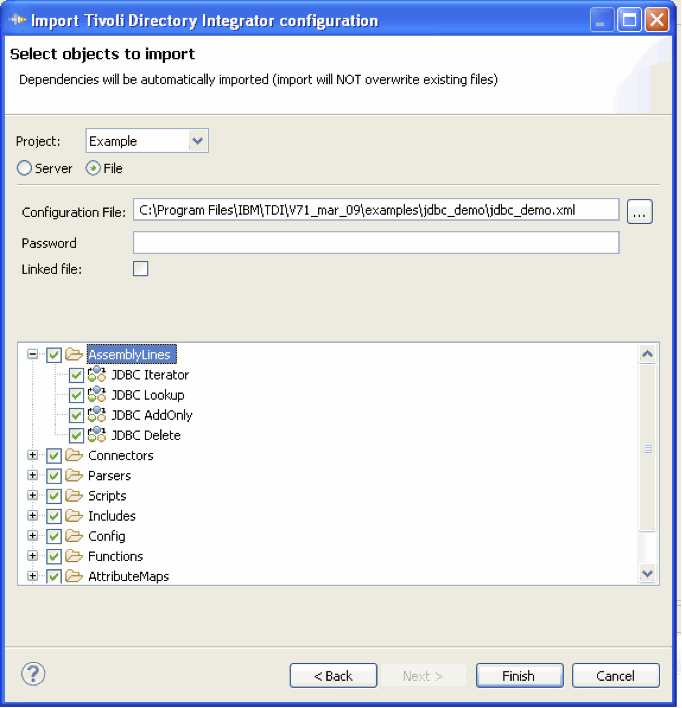Maximize the import dialog window
The height and width of the screenshot is (708, 682).
click(629, 20)
